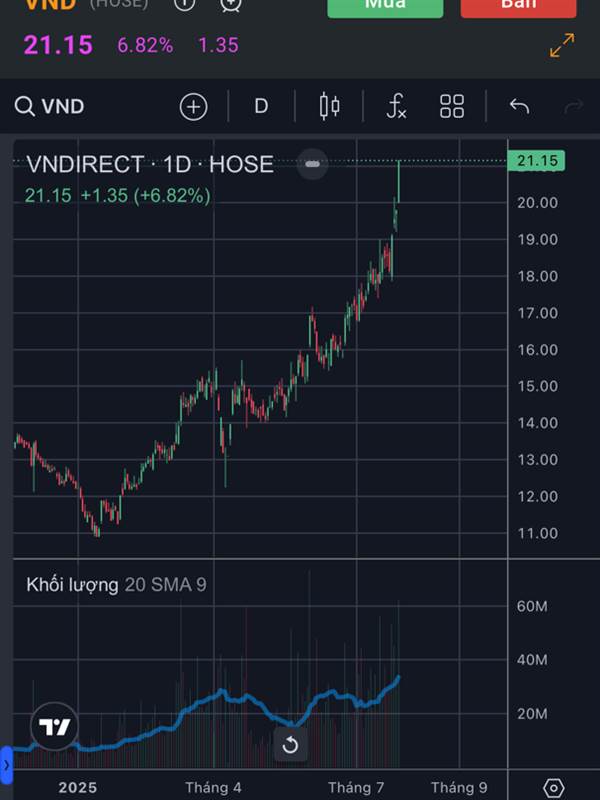Open the layout templates grid icon

click(x=452, y=107)
